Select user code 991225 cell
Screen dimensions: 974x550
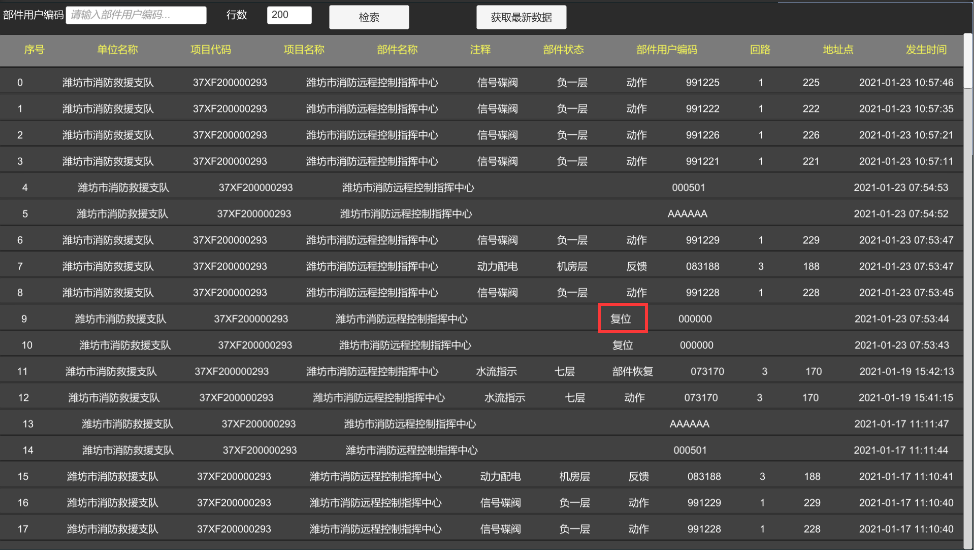pos(703,83)
